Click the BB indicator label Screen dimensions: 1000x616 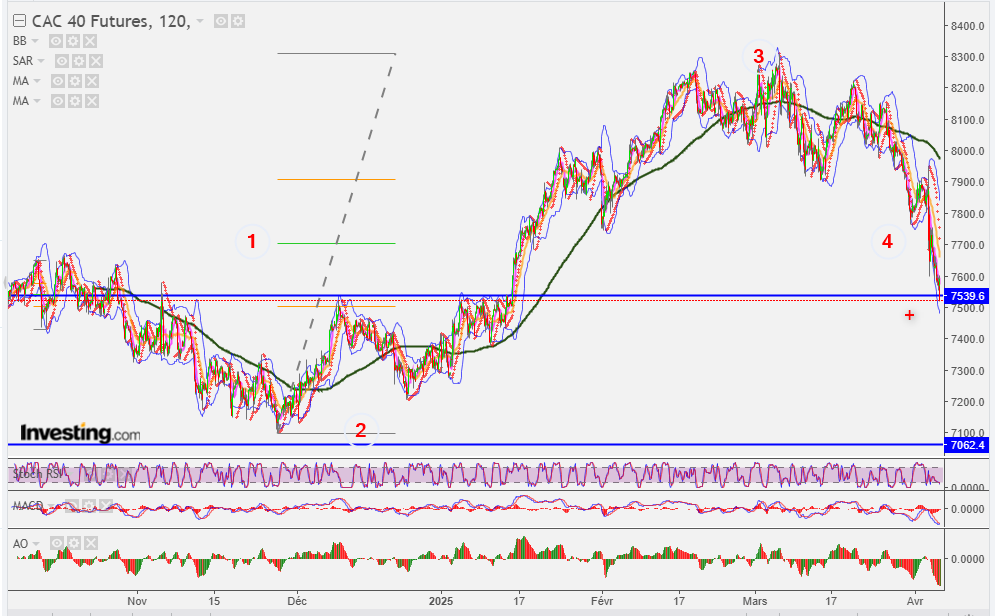click(20, 41)
